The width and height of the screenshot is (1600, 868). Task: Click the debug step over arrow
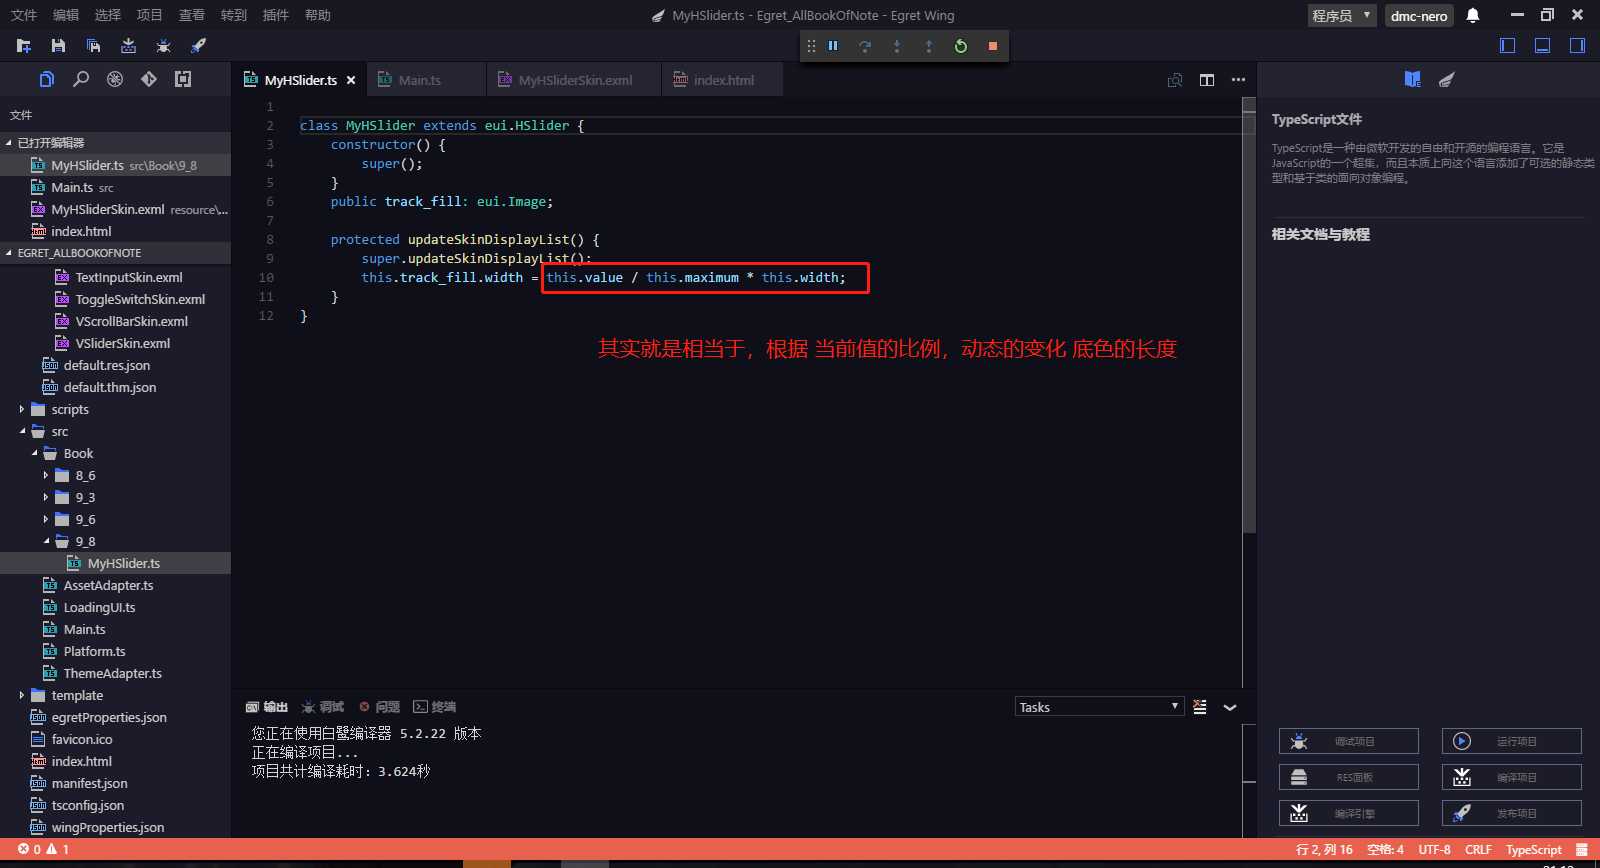(865, 46)
